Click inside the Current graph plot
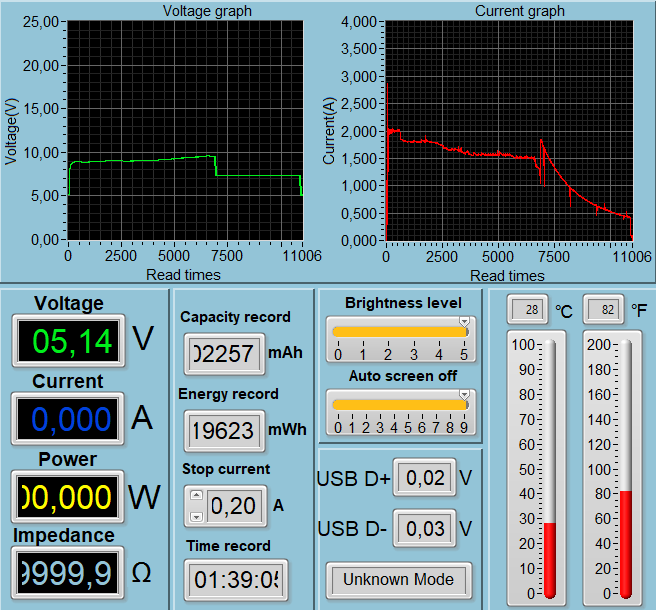 click(x=509, y=131)
